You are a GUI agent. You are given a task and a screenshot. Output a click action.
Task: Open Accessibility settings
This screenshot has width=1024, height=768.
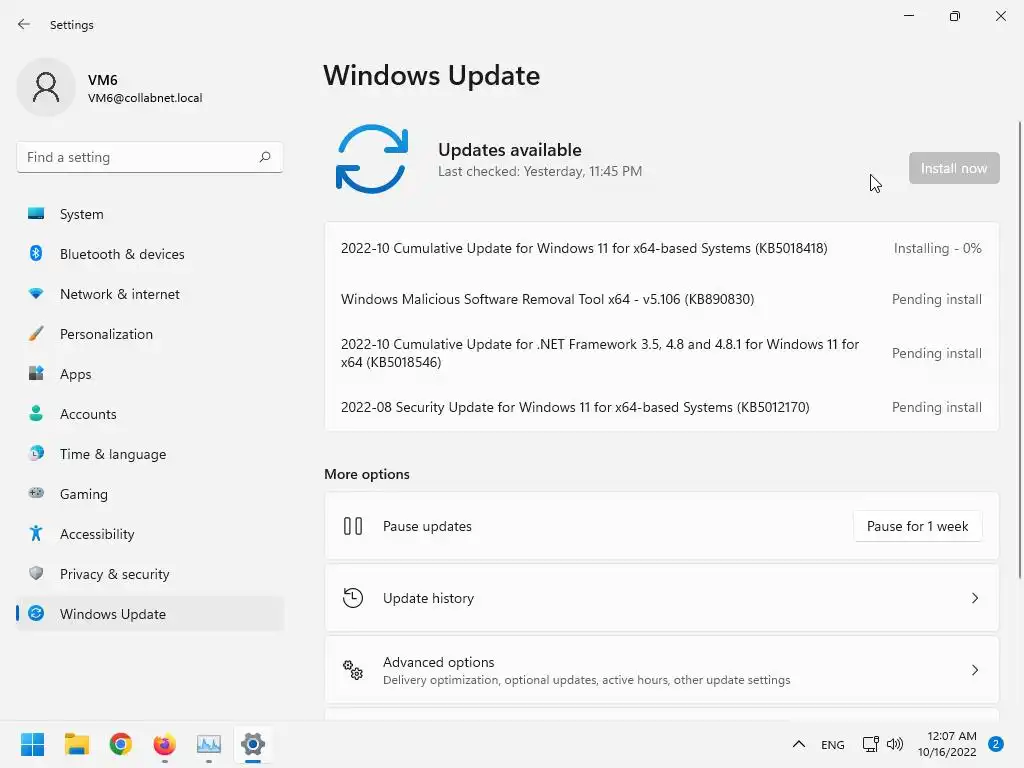[x=150, y=534]
